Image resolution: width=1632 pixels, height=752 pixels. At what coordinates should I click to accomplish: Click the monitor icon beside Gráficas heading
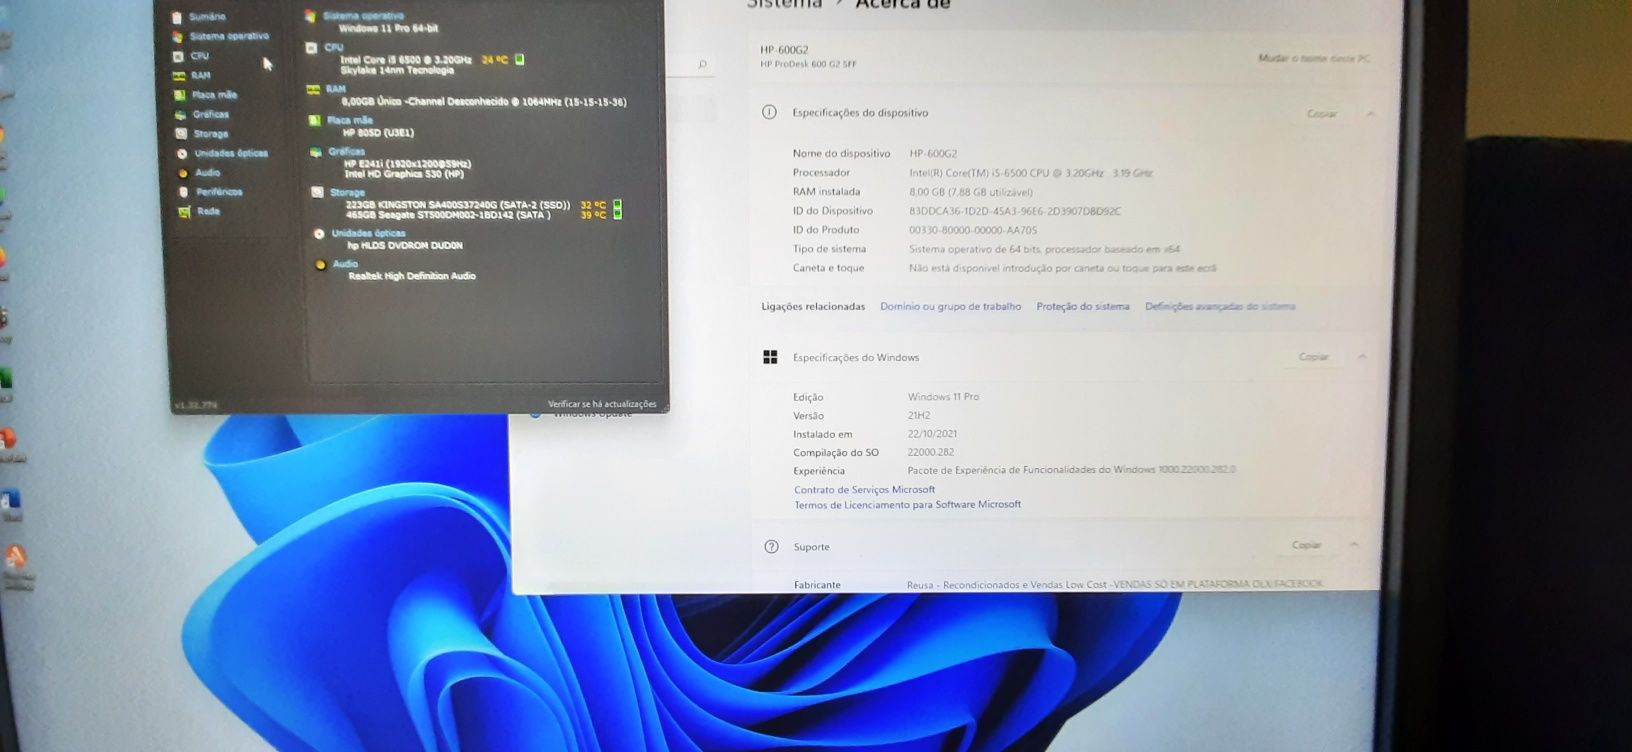pyautogui.click(x=315, y=152)
